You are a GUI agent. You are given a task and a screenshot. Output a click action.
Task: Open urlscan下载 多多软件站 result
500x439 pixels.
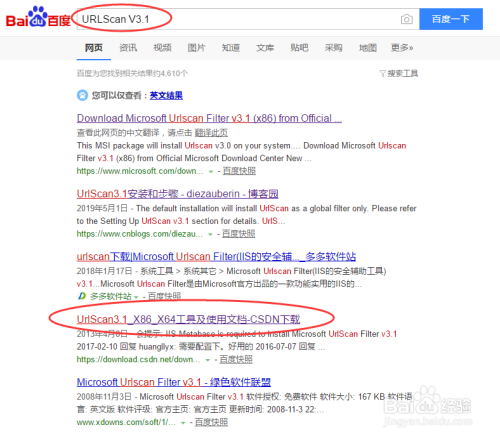tap(216, 257)
